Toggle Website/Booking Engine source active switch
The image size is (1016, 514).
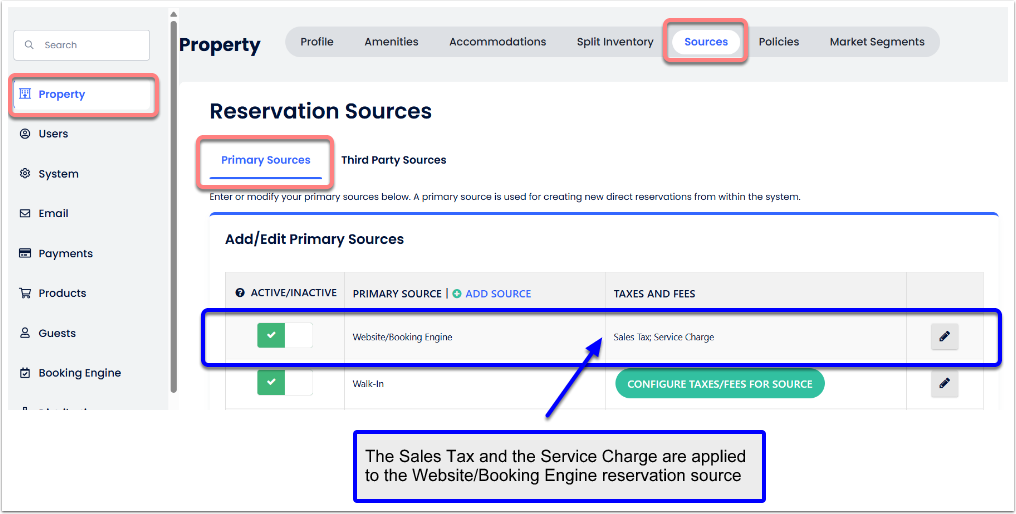285,336
